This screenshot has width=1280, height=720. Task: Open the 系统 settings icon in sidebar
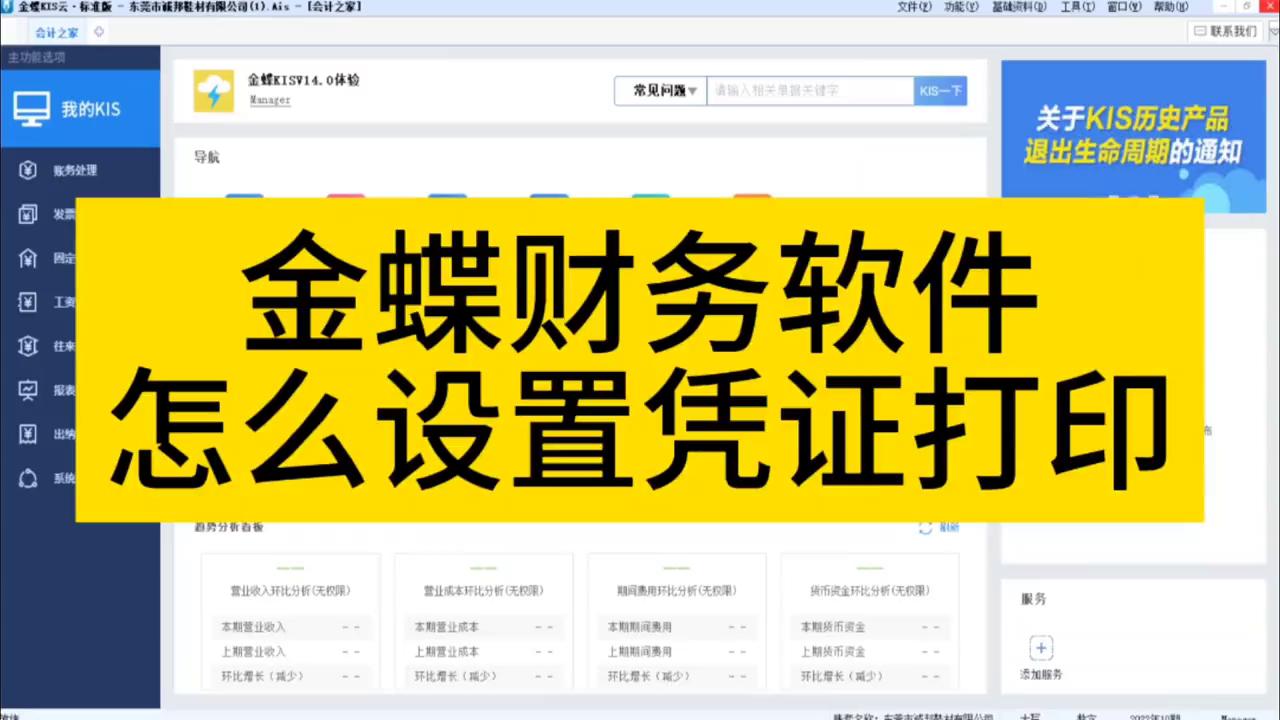click(27, 478)
